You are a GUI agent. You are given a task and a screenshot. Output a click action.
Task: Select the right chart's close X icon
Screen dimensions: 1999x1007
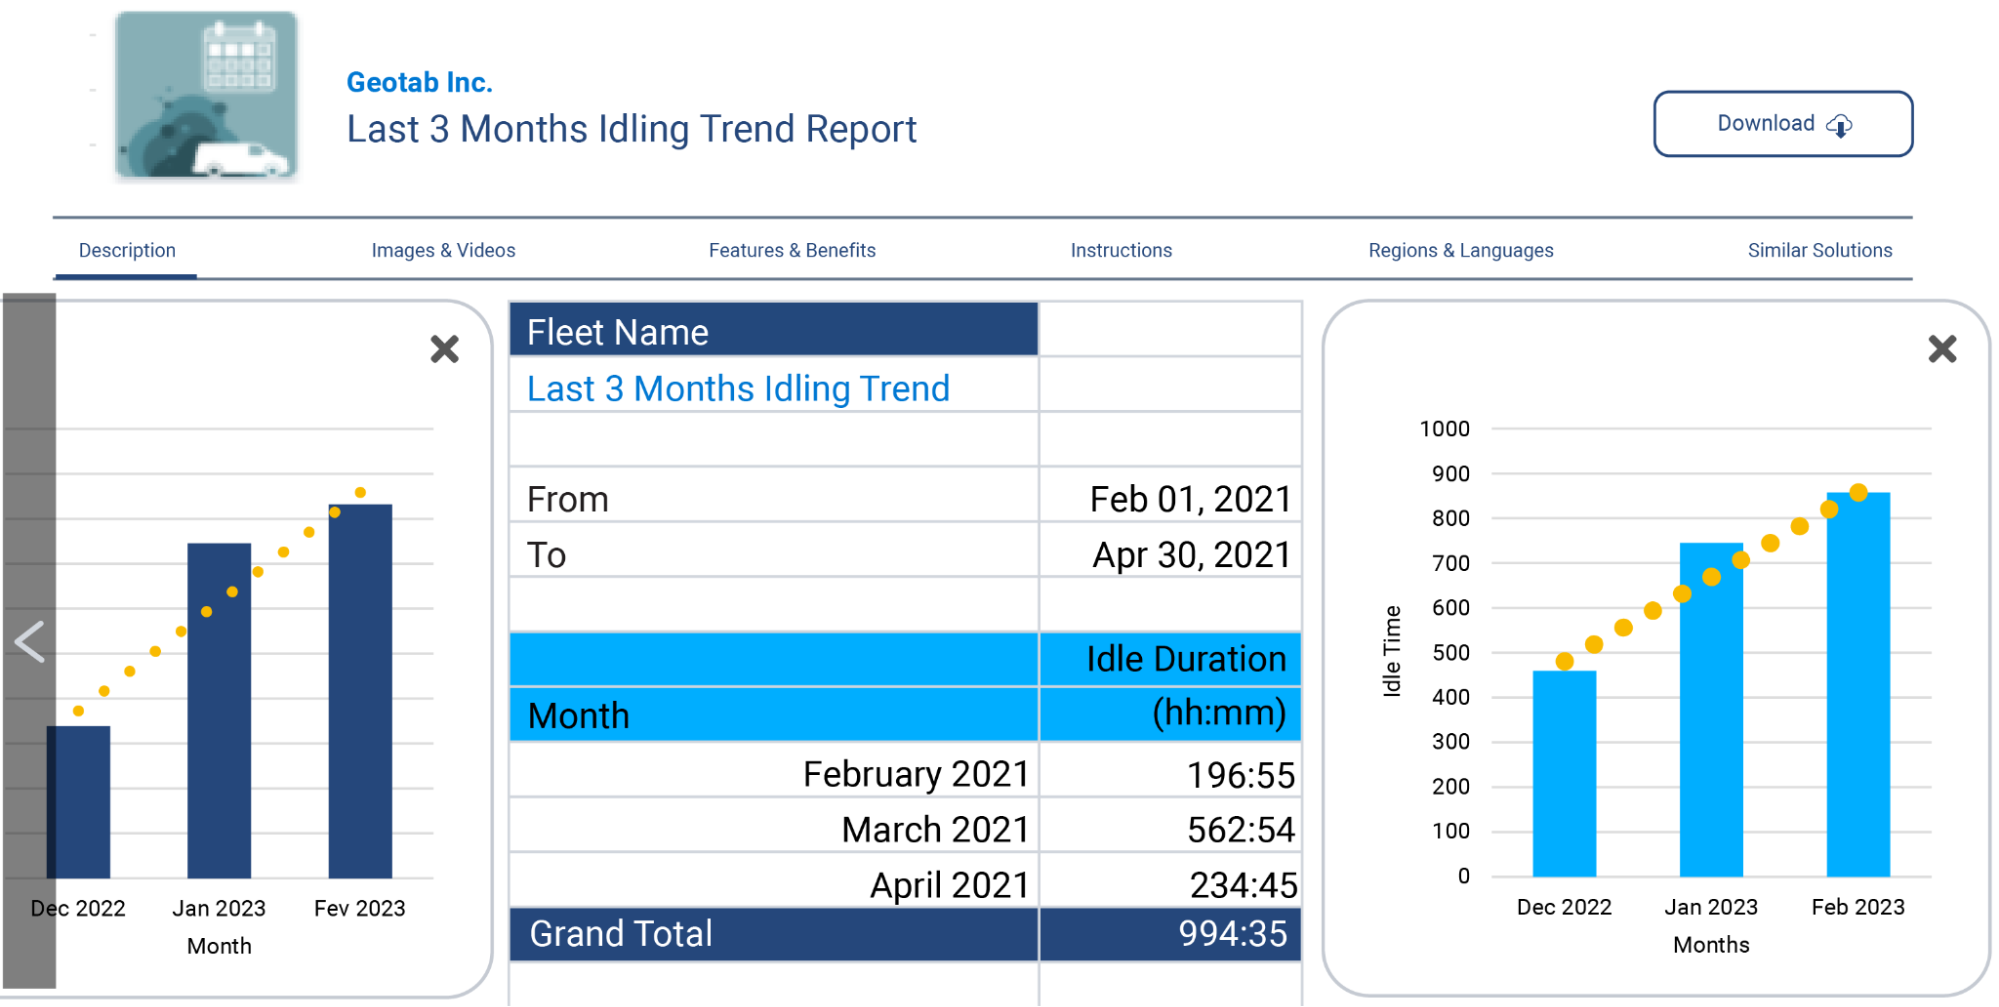(x=1941, y=349)
